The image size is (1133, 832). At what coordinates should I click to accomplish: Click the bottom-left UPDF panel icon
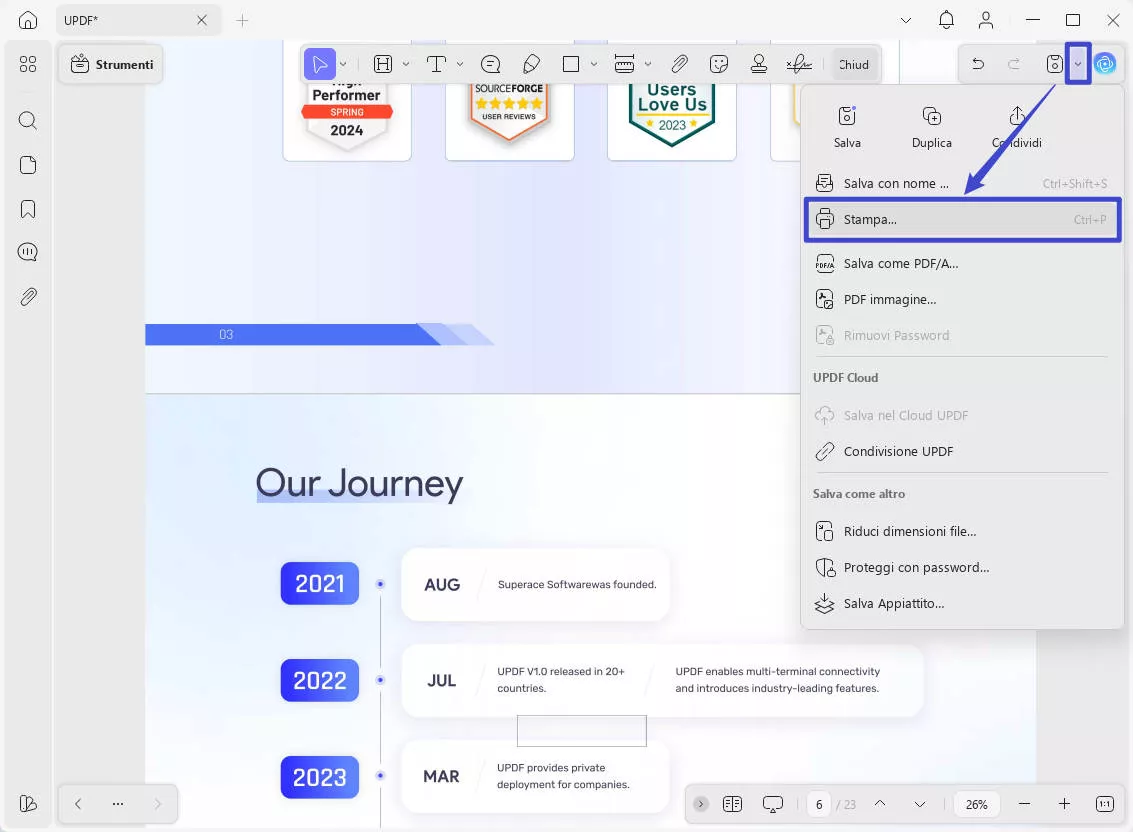[27, 803]
